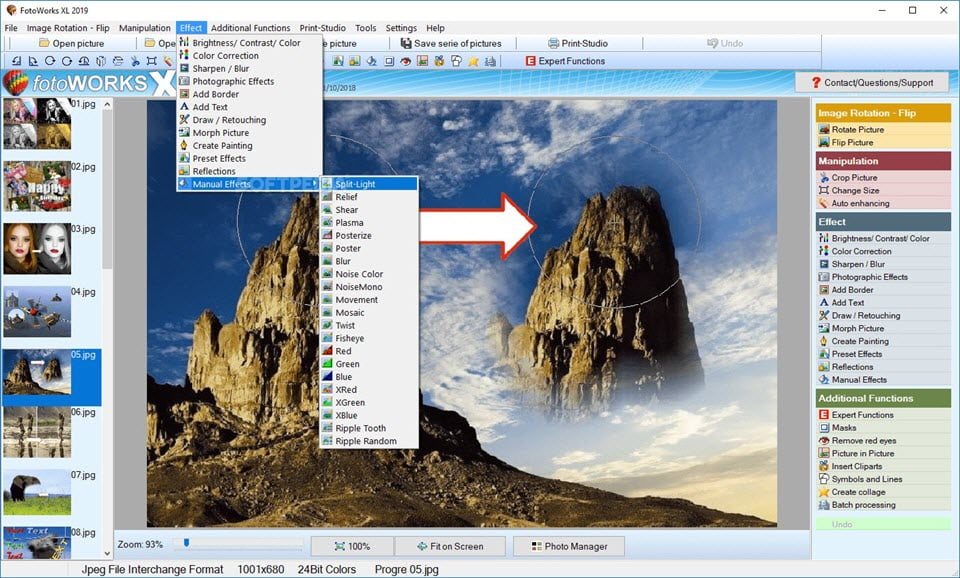This screenshot has width=960, height=578.
Task: Open the Settings menu
Action: point(401,28)
